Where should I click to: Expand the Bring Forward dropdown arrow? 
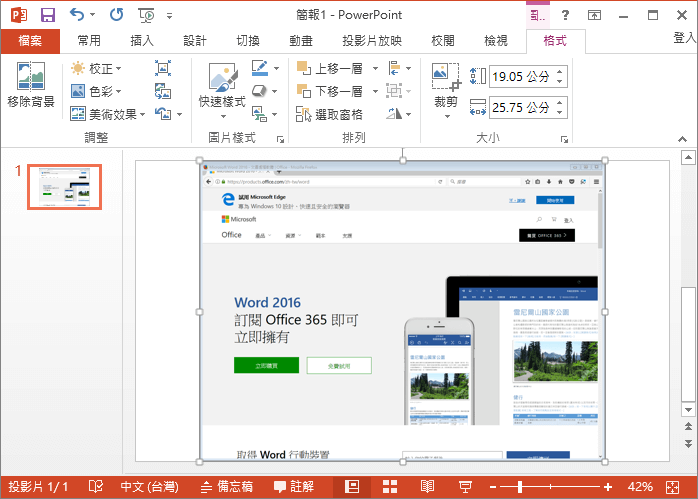point(375,69)
